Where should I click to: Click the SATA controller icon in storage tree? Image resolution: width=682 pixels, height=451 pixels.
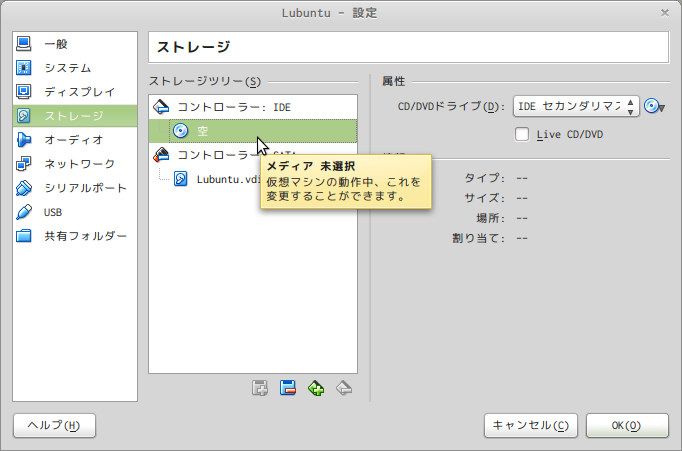(161, 155)
